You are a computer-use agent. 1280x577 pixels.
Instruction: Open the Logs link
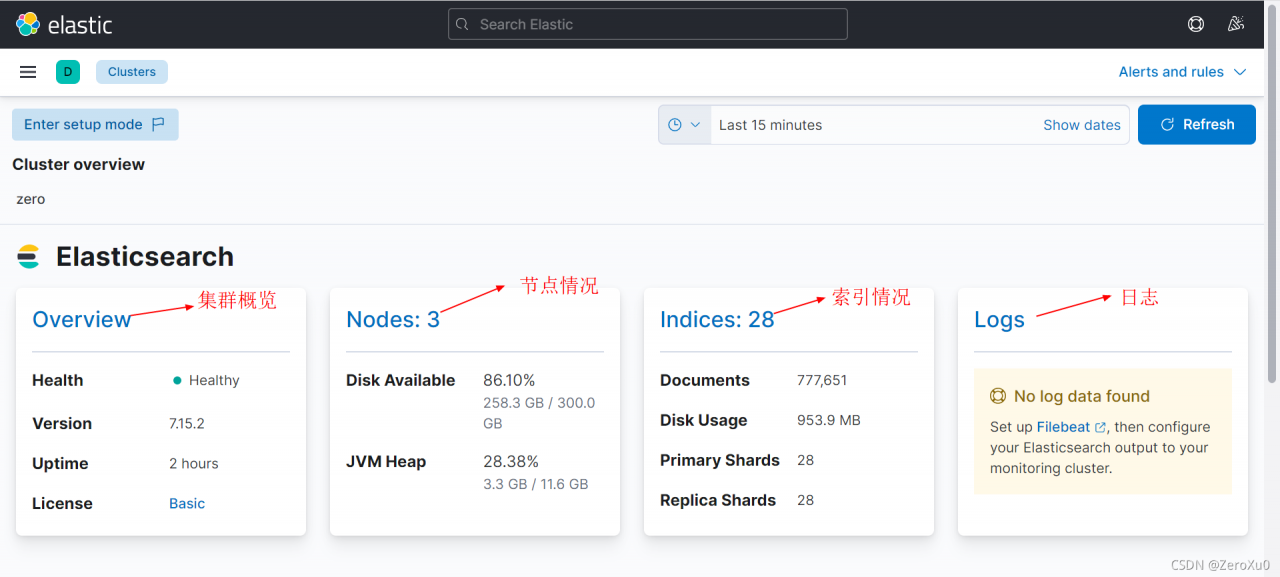(x=999, y=319)
